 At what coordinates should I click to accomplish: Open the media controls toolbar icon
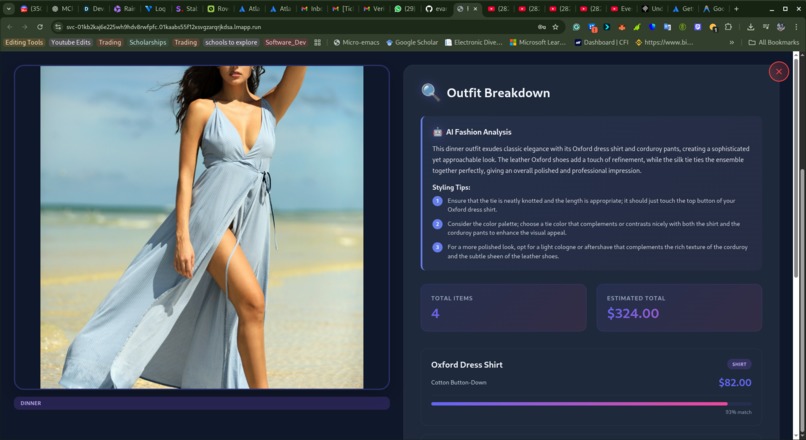(765, 27)
